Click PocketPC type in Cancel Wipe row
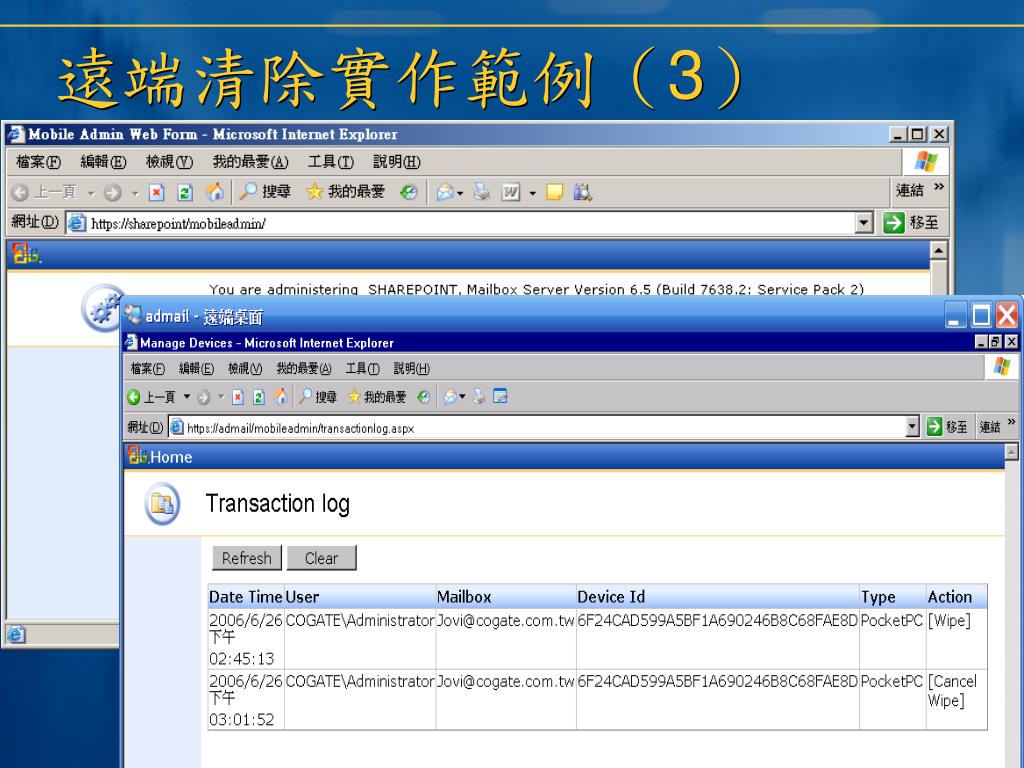This screenshot has width=1024, height=768. 891,681
